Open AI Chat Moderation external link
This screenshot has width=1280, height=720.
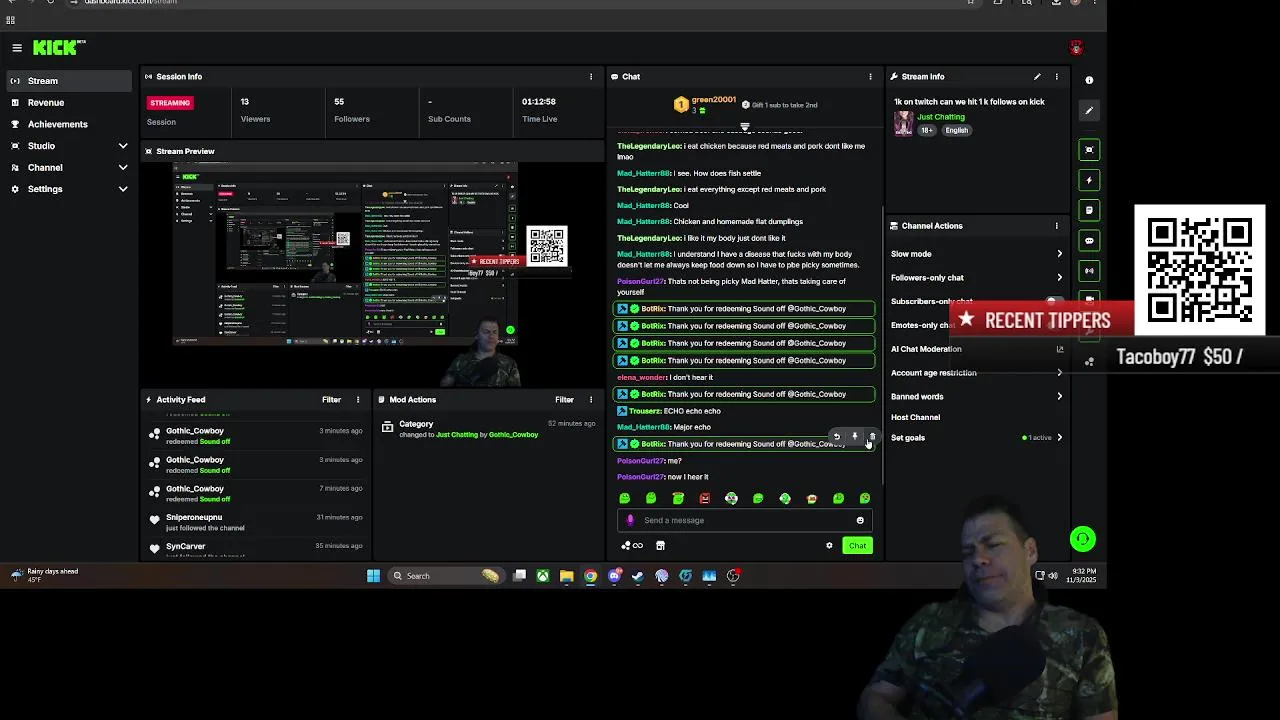pyautogui.click(x=1060, y=349)
